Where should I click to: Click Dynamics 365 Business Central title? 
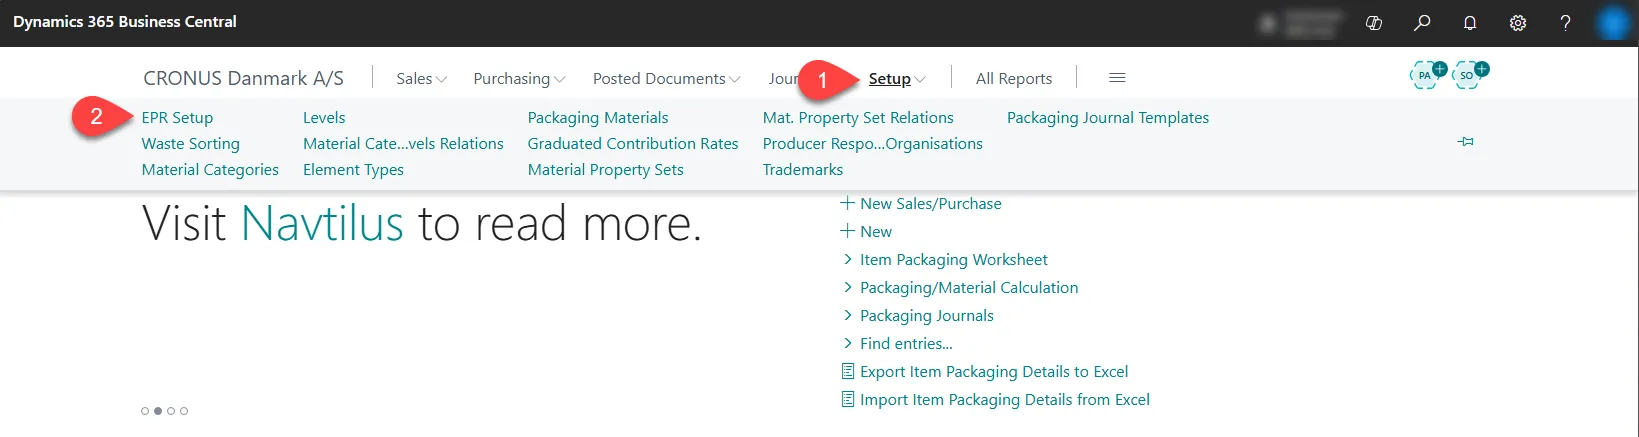[125, 22]
